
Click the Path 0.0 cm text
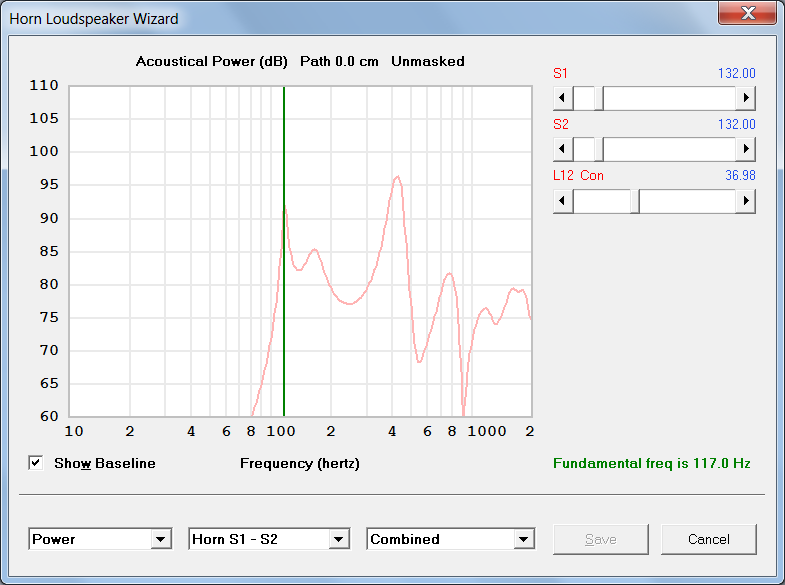pyautogui.click(x=339, y=62)
